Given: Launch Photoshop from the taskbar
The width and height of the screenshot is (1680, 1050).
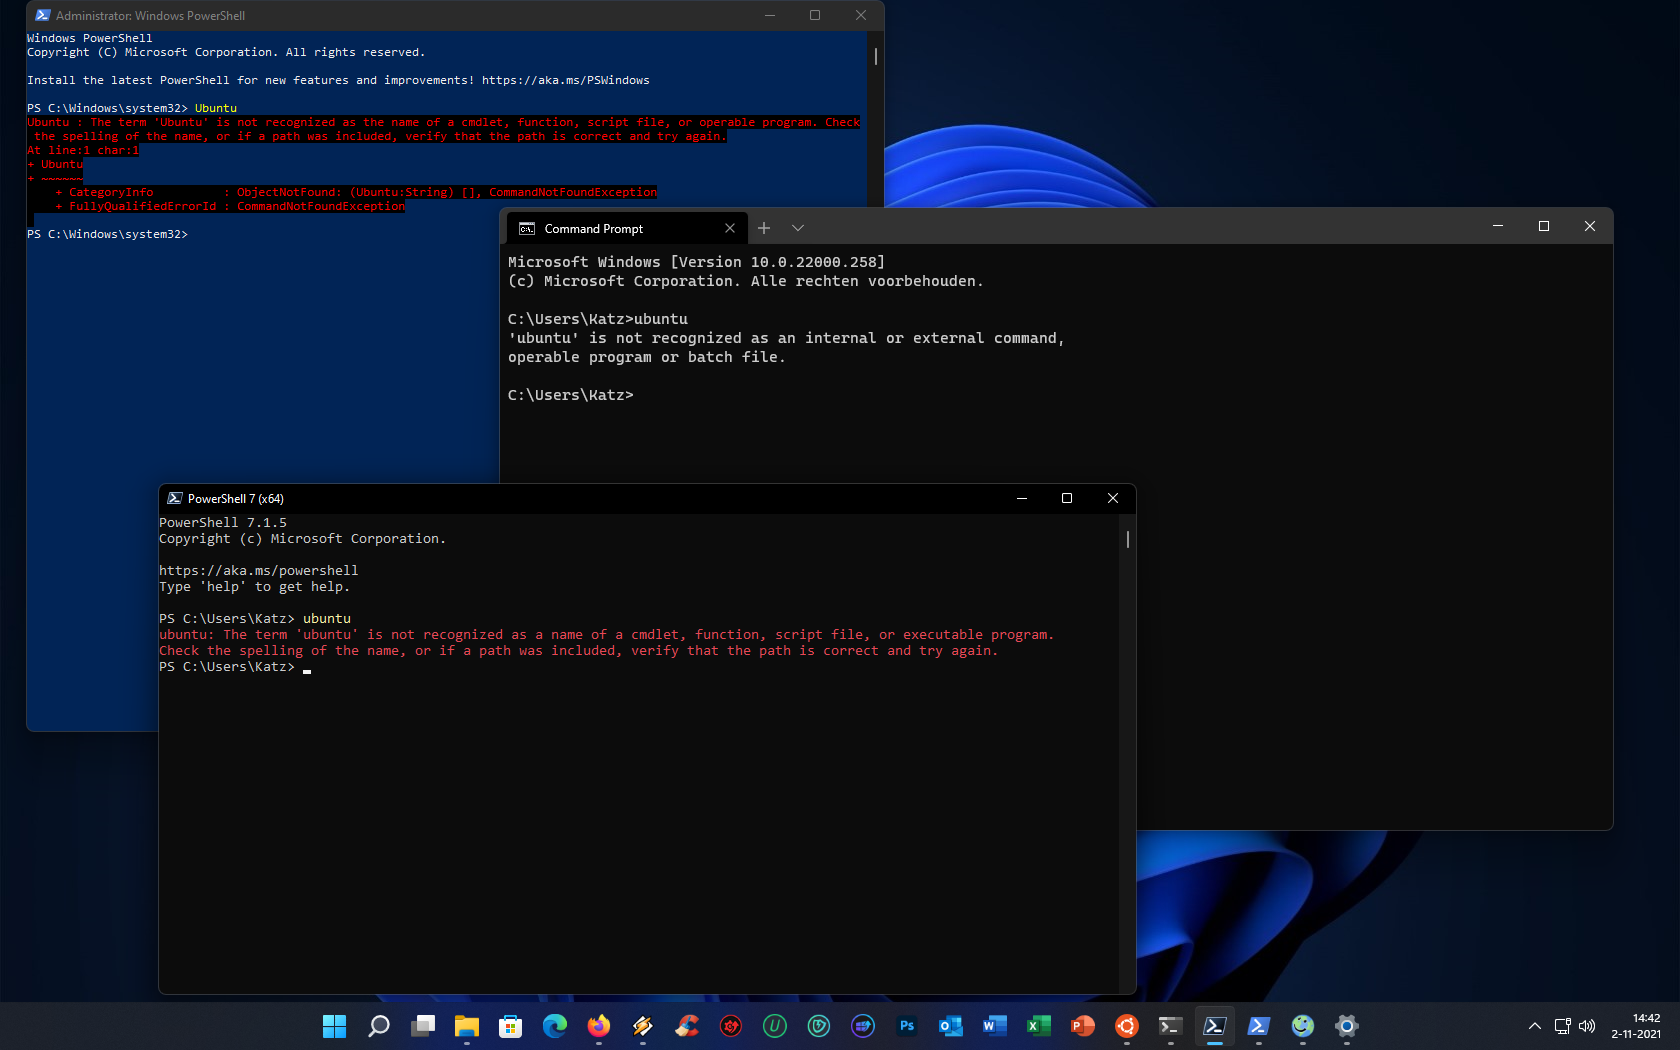Looking at the screenshot, I should [x=907, y=1026].
